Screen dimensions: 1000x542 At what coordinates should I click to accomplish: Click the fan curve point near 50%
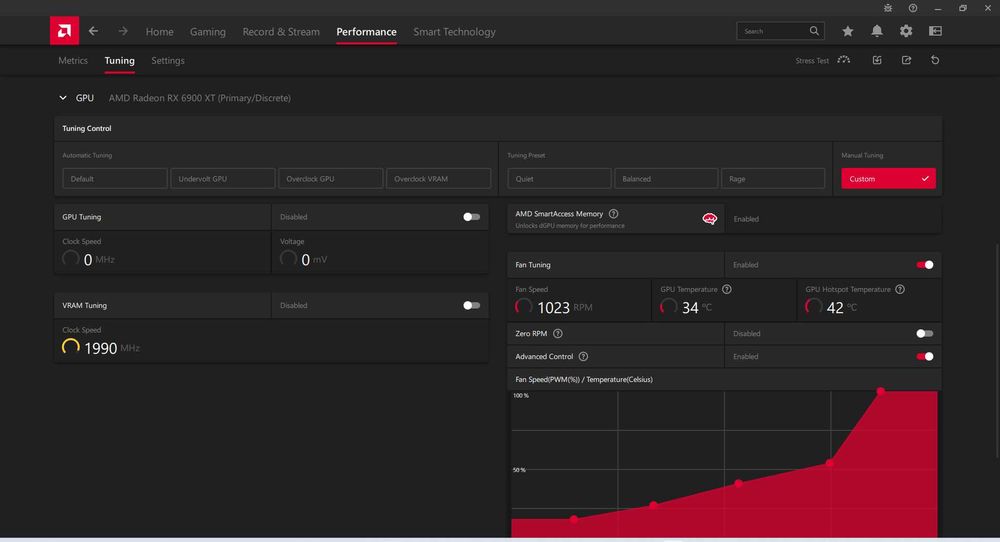(x=830, y=463)
